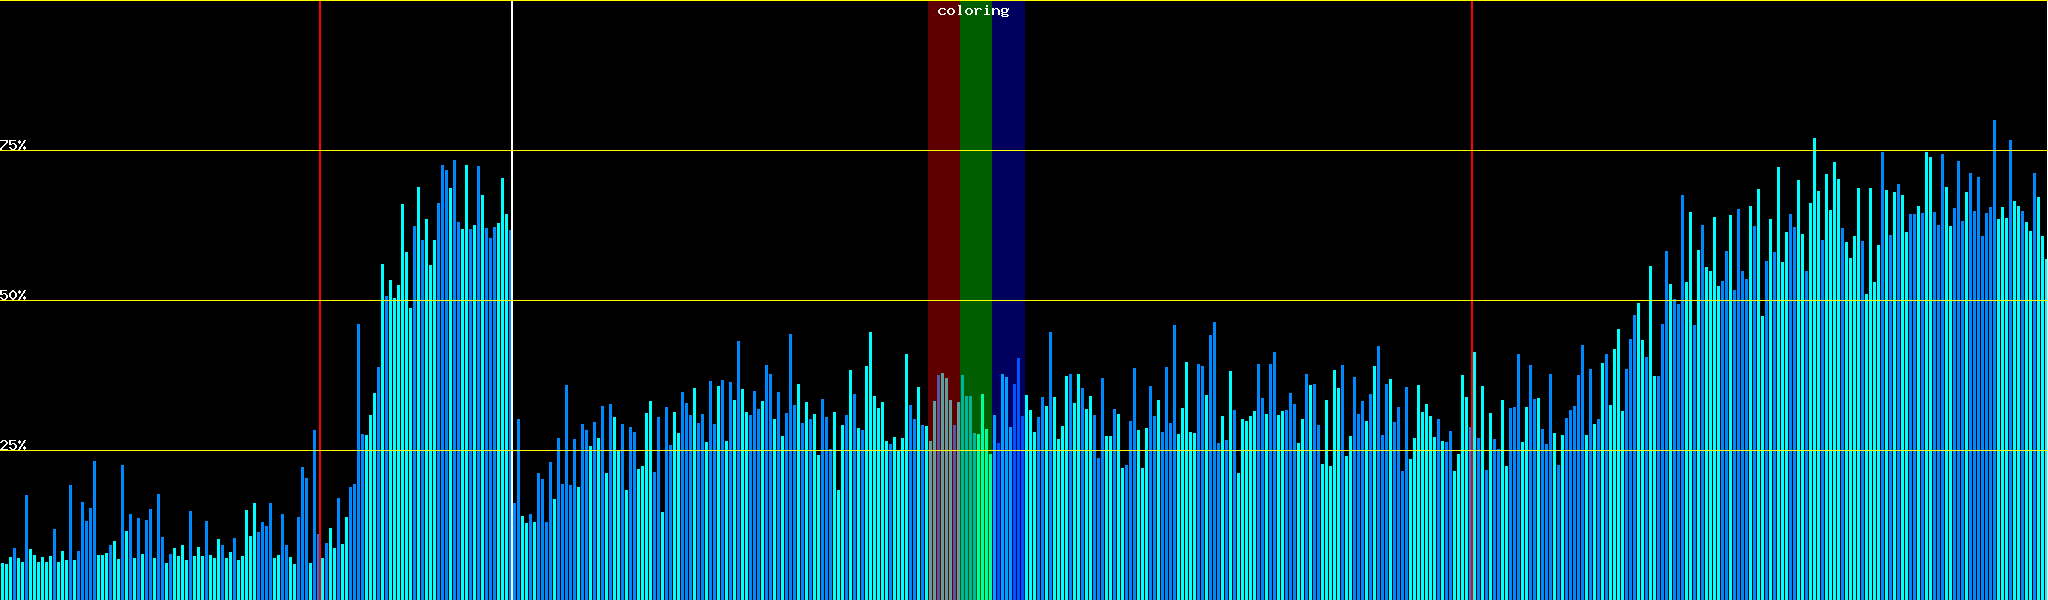Click the yellow border line at the top
2048x600 pixels.
[1200, 1]
